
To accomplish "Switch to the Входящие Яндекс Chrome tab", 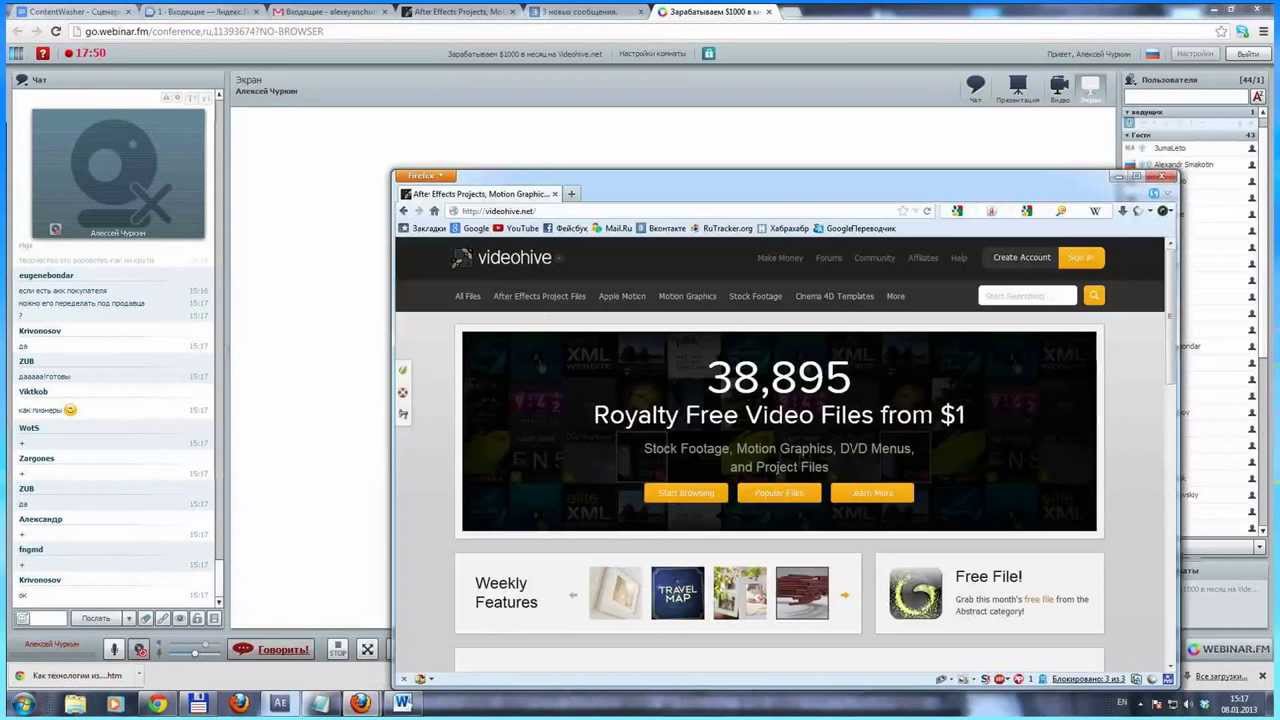I will (x=200, y=12).
